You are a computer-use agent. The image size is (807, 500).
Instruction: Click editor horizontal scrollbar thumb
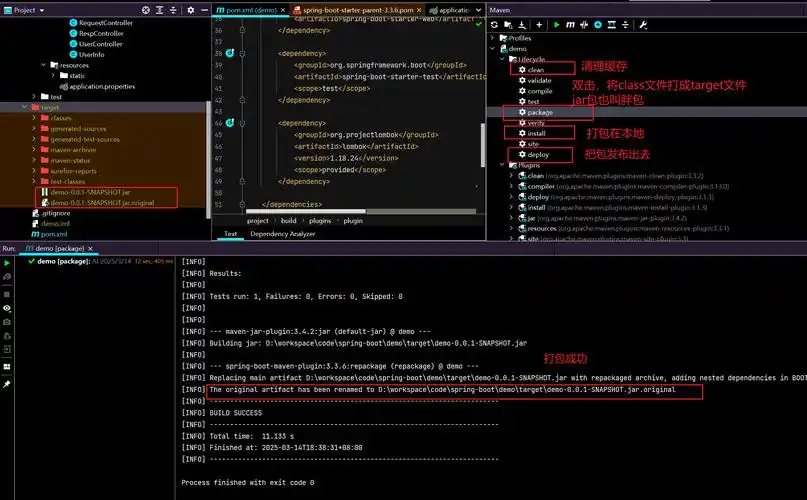[x=306, y=211]
